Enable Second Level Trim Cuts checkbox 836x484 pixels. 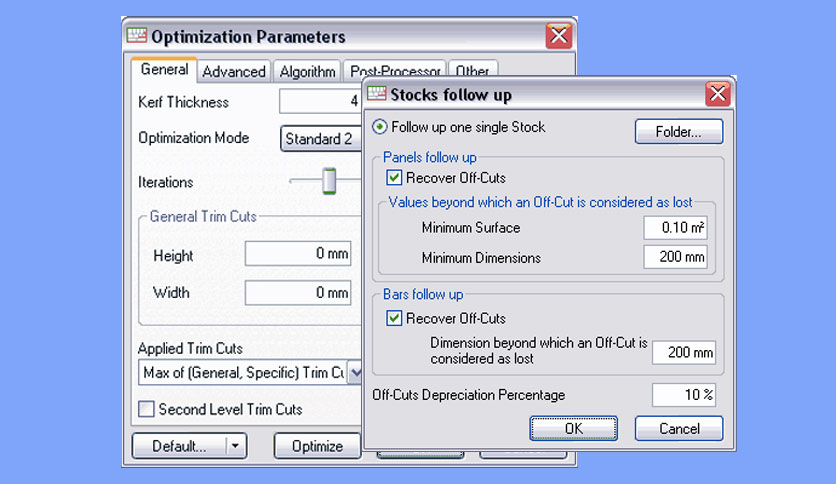coord(146,409)
